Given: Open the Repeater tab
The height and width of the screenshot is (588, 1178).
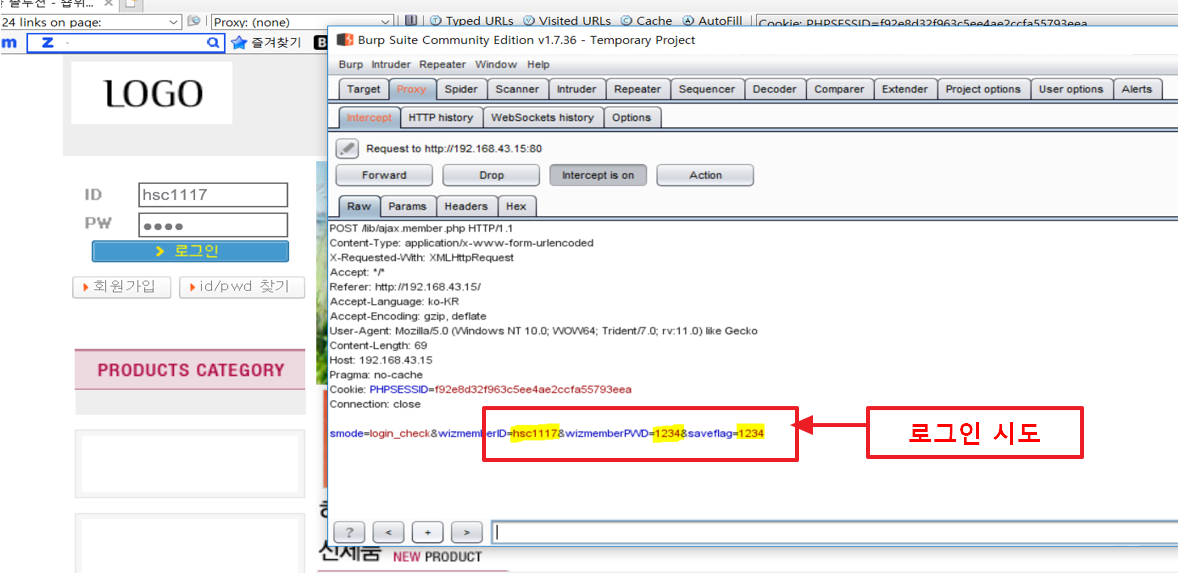Looking at the screenshot, I should click(637, 89).
